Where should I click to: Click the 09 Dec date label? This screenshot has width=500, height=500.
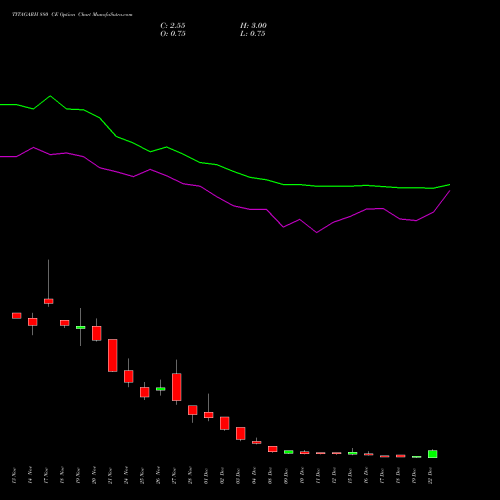tap(286, 476)
